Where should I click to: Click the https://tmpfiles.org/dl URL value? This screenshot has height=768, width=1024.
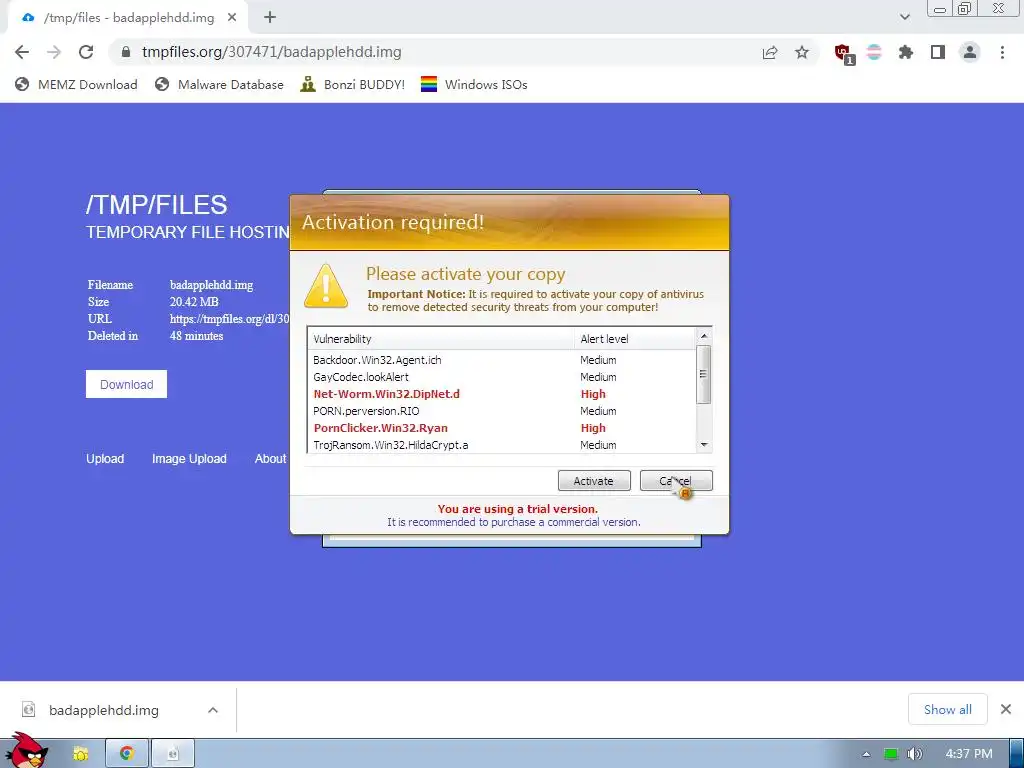[x=229, y=319]
